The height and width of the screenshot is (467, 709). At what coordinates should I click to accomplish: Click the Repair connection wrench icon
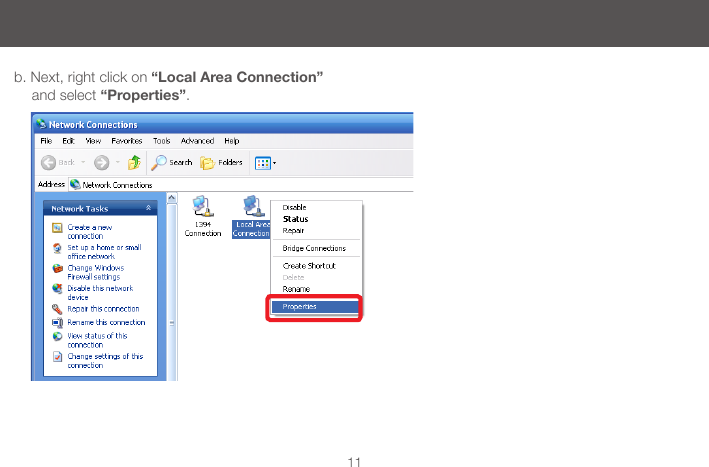[57, 309]
